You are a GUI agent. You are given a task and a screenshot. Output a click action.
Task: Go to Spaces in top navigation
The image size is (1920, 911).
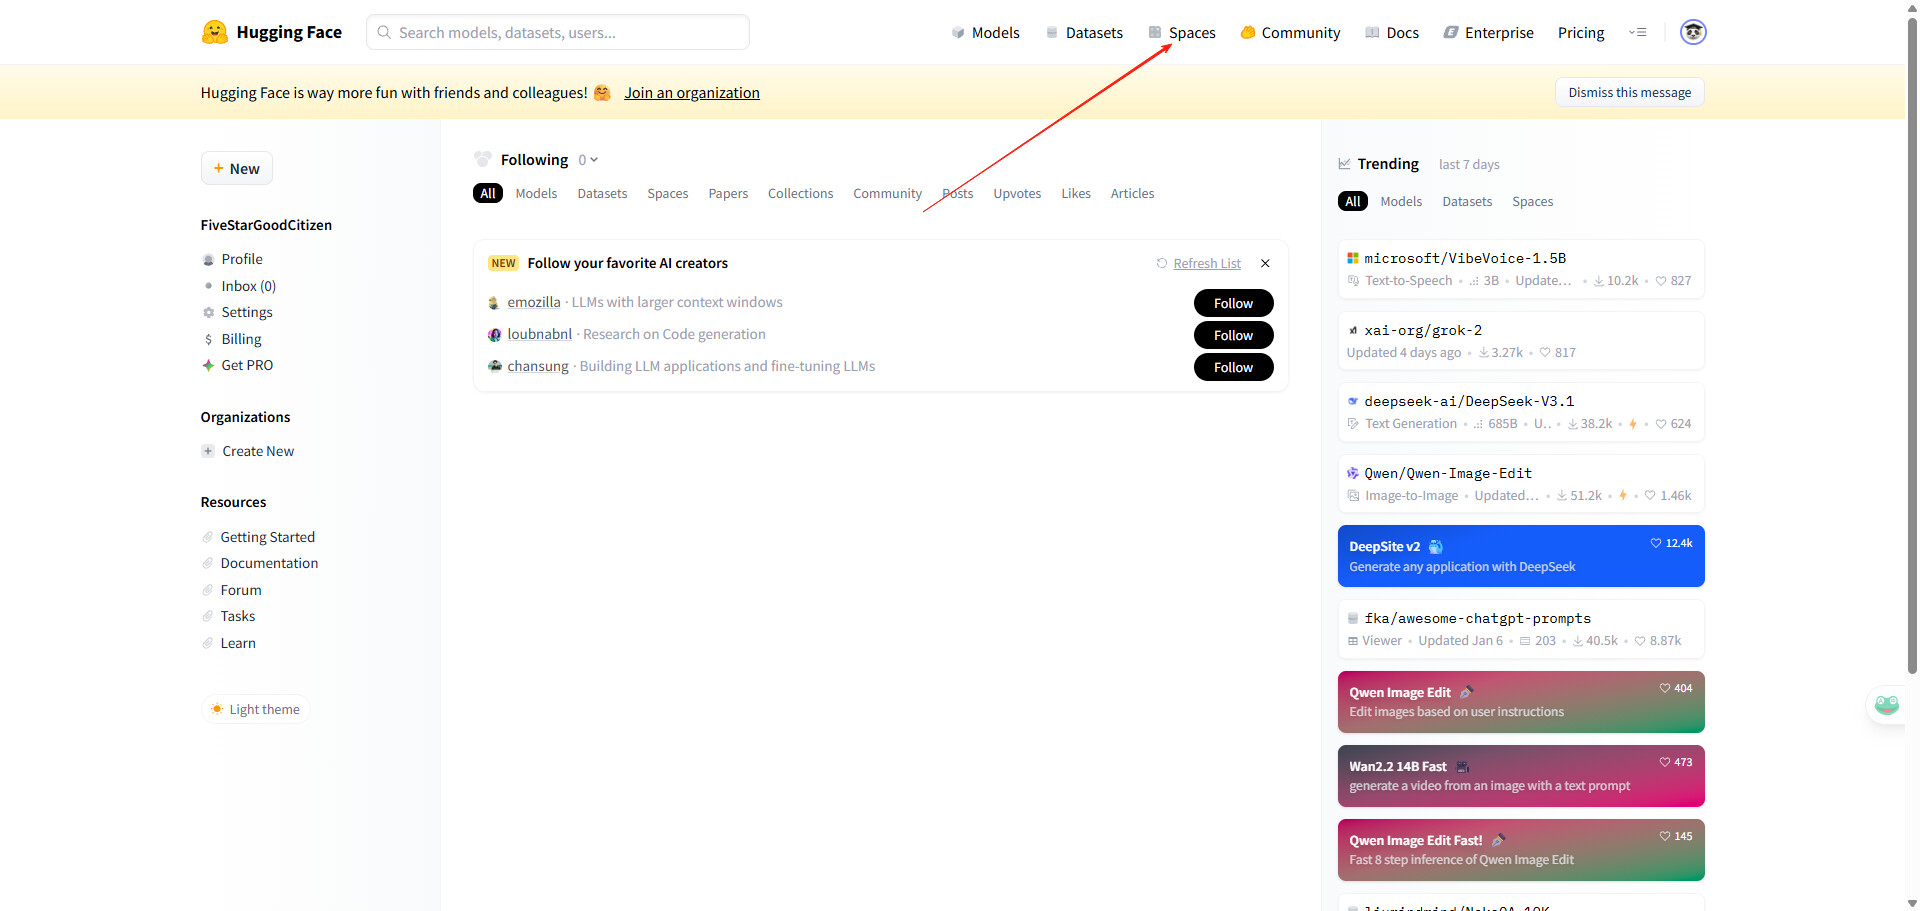tap(1182, 32)
